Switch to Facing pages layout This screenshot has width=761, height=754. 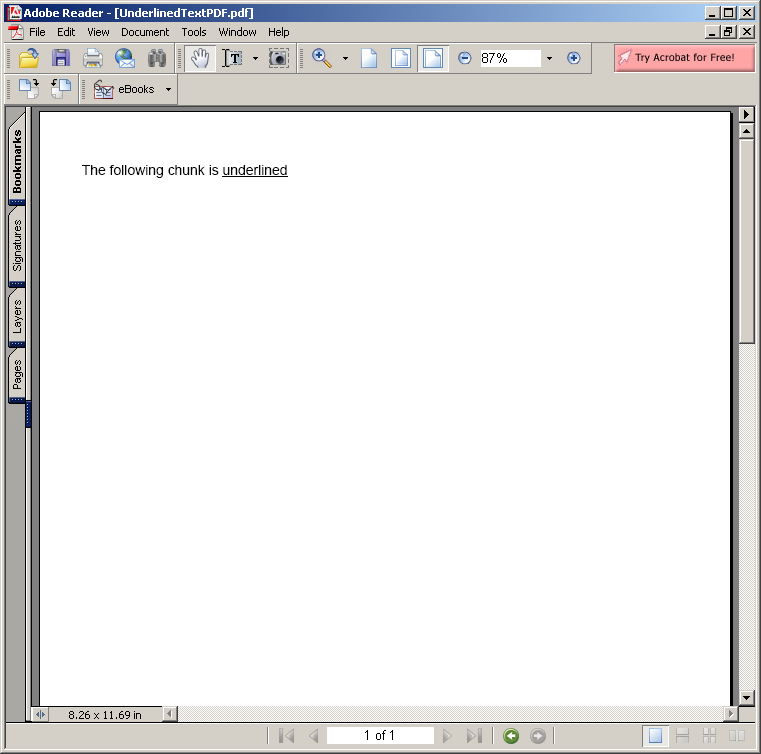tap(737, 736)
